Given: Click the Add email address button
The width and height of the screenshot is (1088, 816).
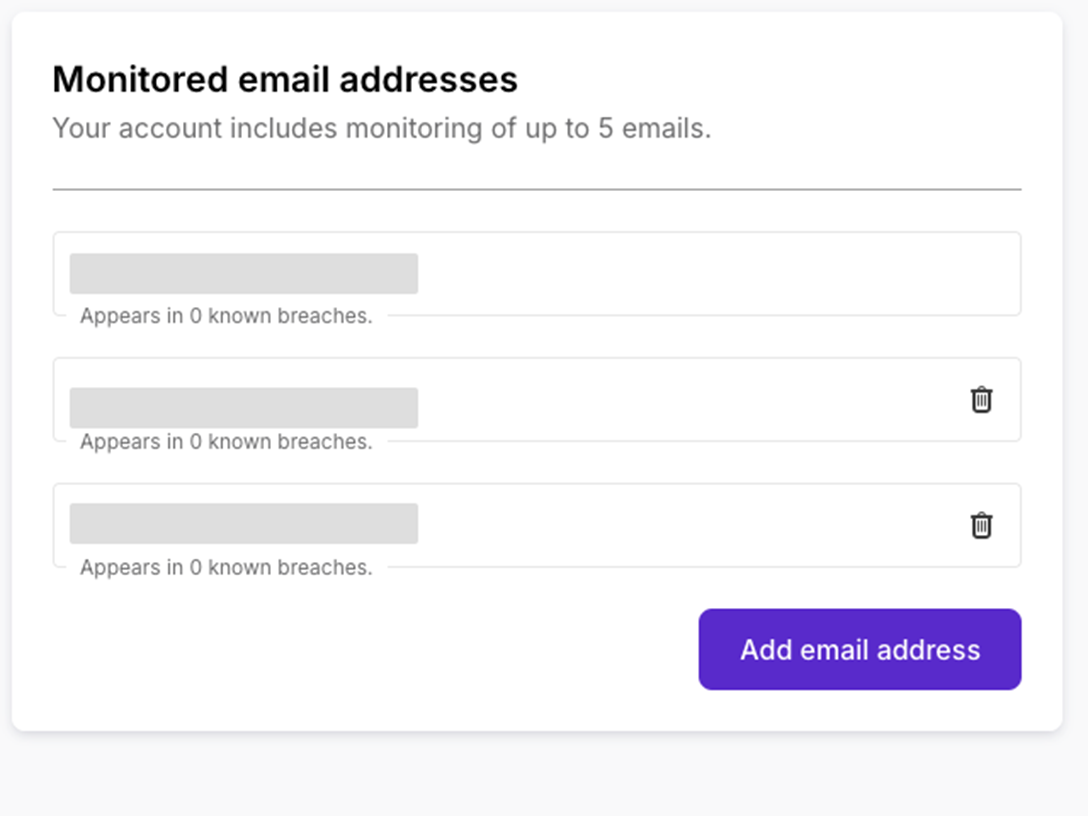Looking at the screenshot, I should pyautogui.click(x=859, y=649).
